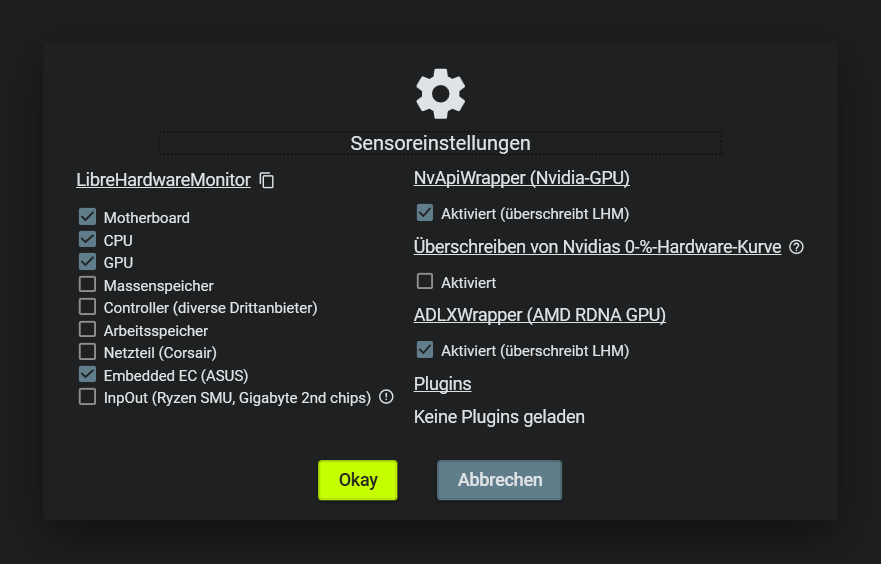Click the warning icon next to InOut
Screen dimensions: 881x564
pos(386,397)
